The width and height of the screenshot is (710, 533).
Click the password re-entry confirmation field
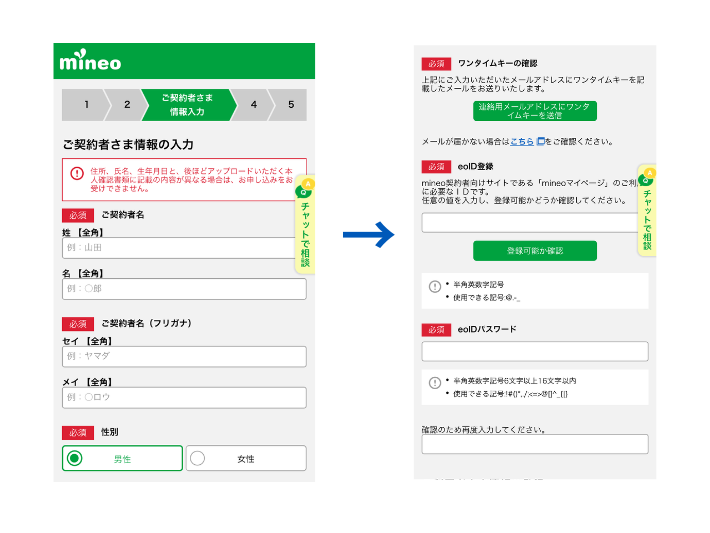click(x=535, y=444)
